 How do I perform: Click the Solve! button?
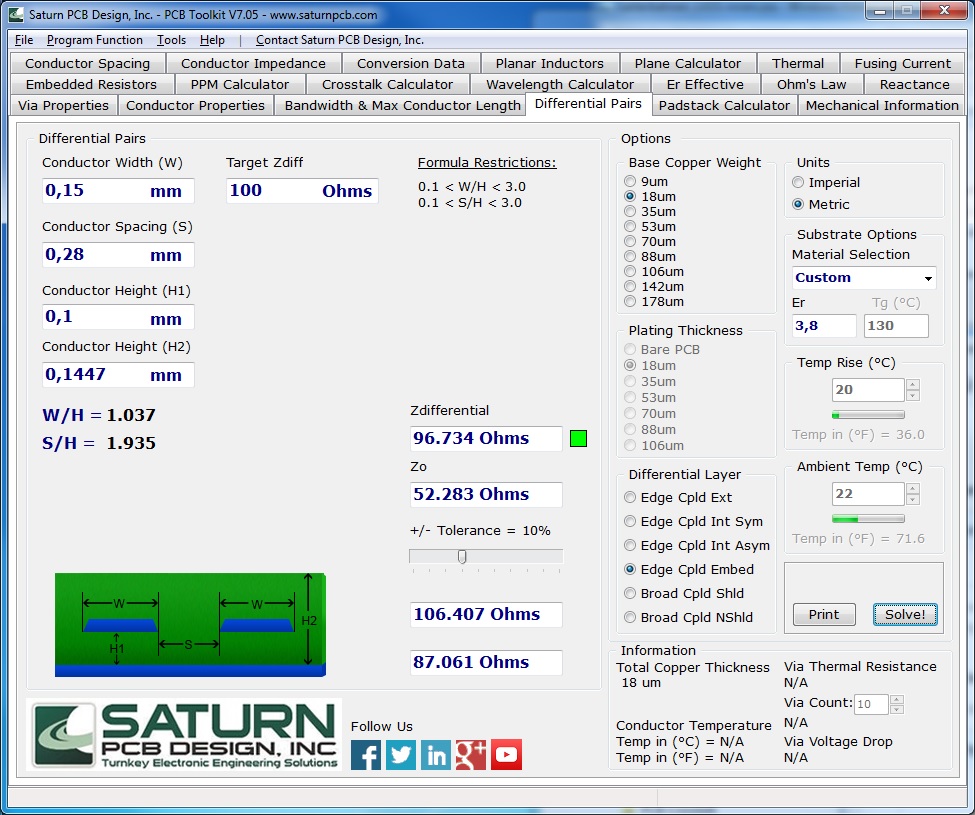pyautogui.click(x=905, y=615)
